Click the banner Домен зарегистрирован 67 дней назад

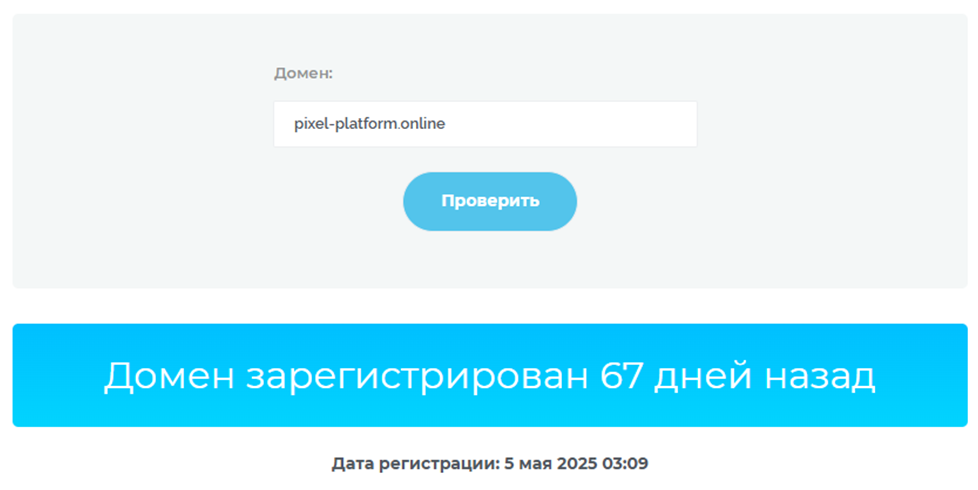pyautogui.click(x=490, y=375)
